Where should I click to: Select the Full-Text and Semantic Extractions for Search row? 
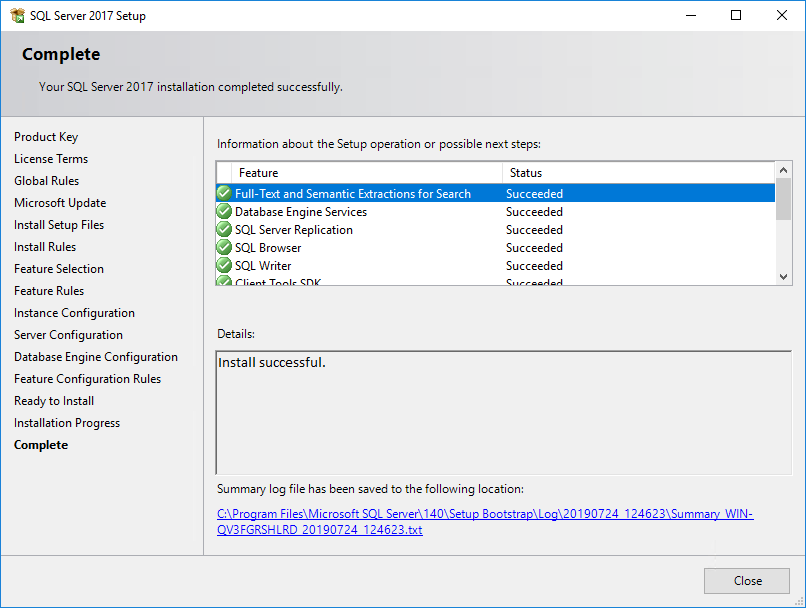coord(496,193)
